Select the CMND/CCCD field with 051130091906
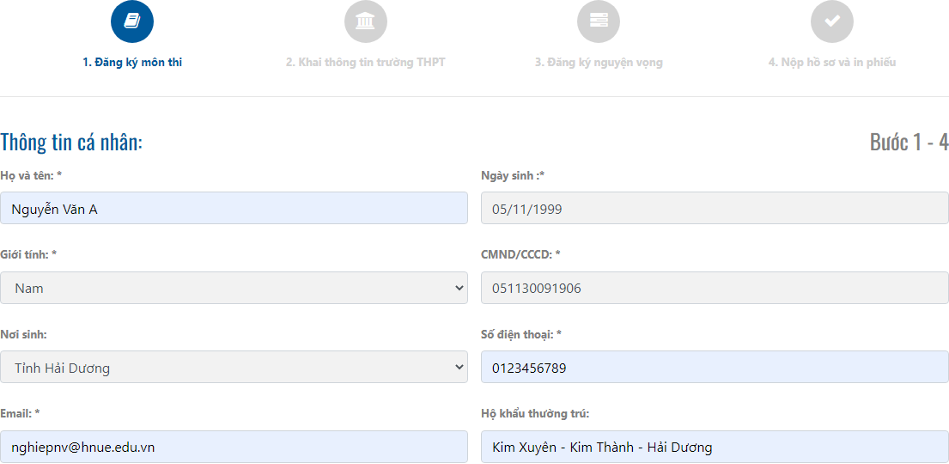This screenshot has height=464, width=949. point(714,288)
